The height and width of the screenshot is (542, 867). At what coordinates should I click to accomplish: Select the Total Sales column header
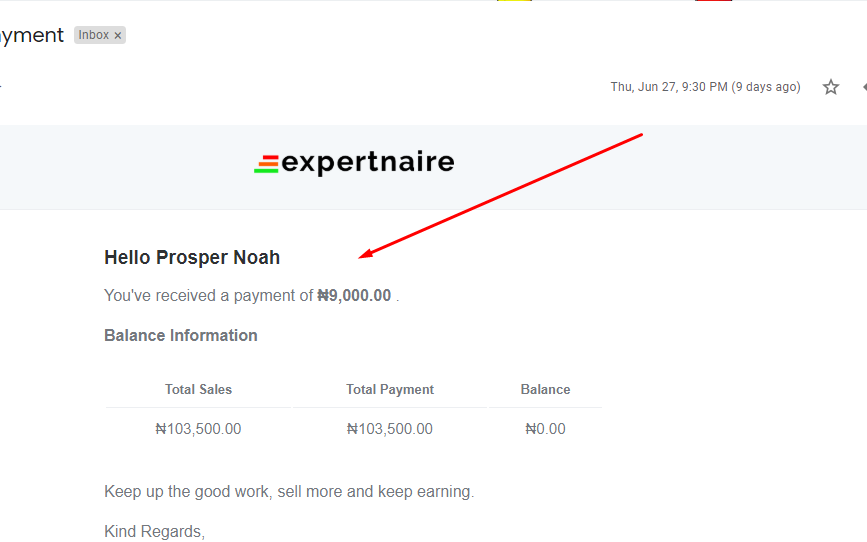198,389
